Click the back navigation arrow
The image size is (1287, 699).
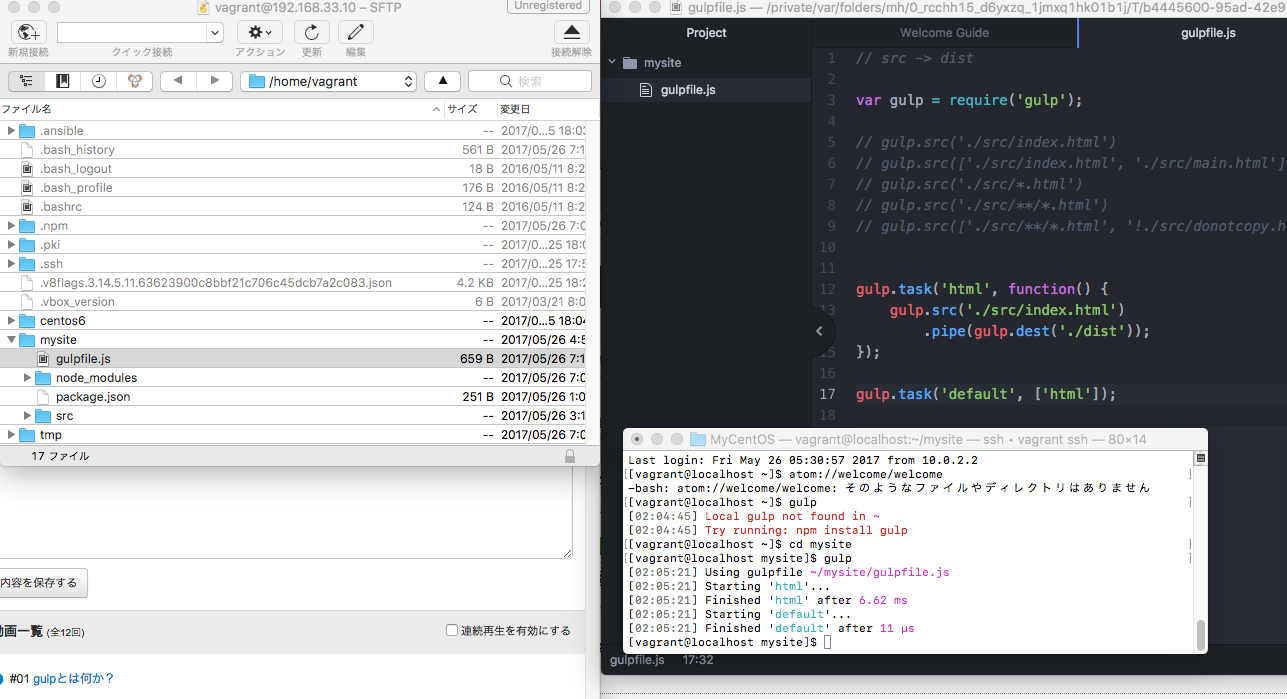pos(178,81)
